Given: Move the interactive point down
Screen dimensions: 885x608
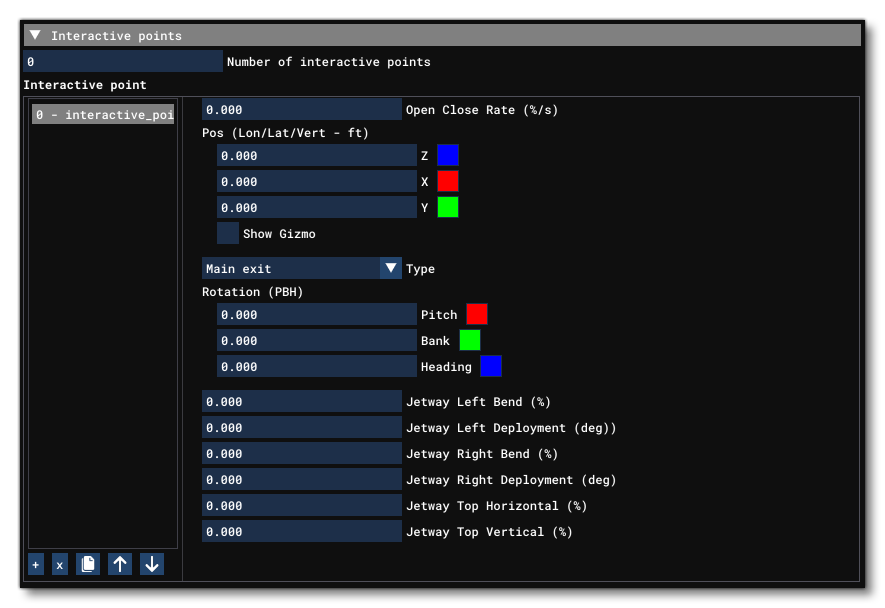Looking at the screenshot, I should click(x=151, y=564).
